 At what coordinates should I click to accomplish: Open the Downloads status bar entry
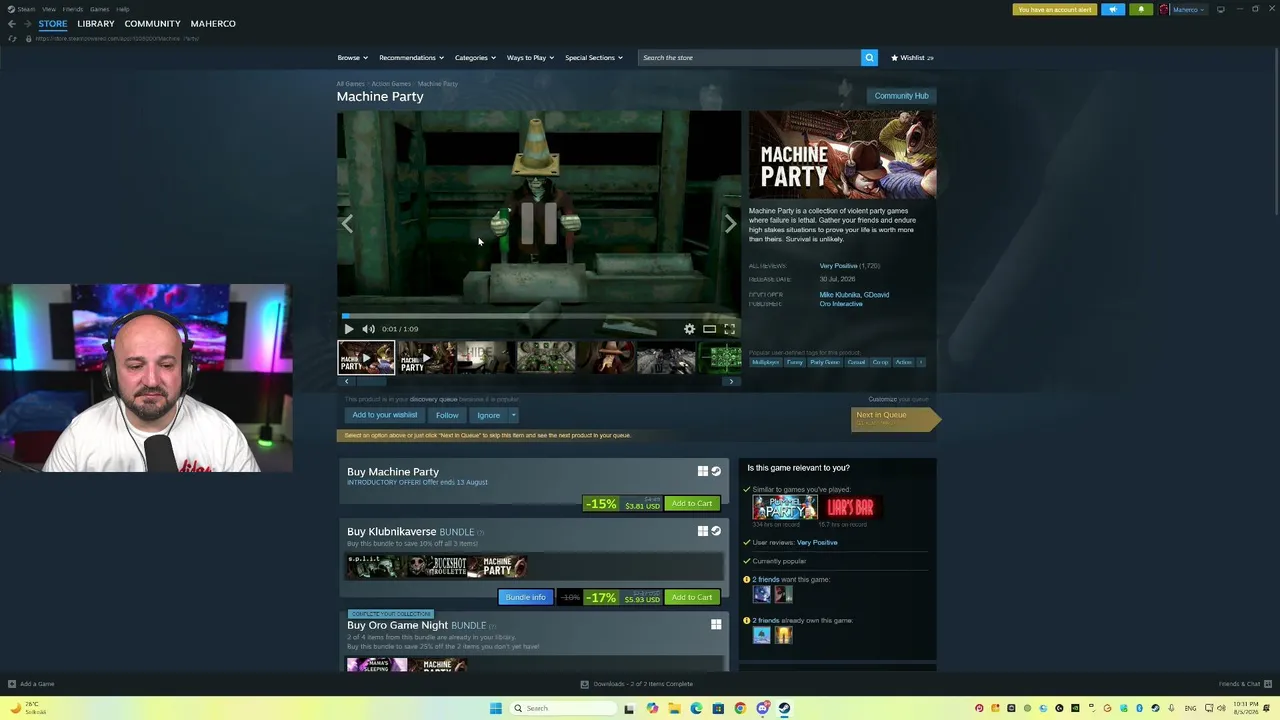[637, 684]
